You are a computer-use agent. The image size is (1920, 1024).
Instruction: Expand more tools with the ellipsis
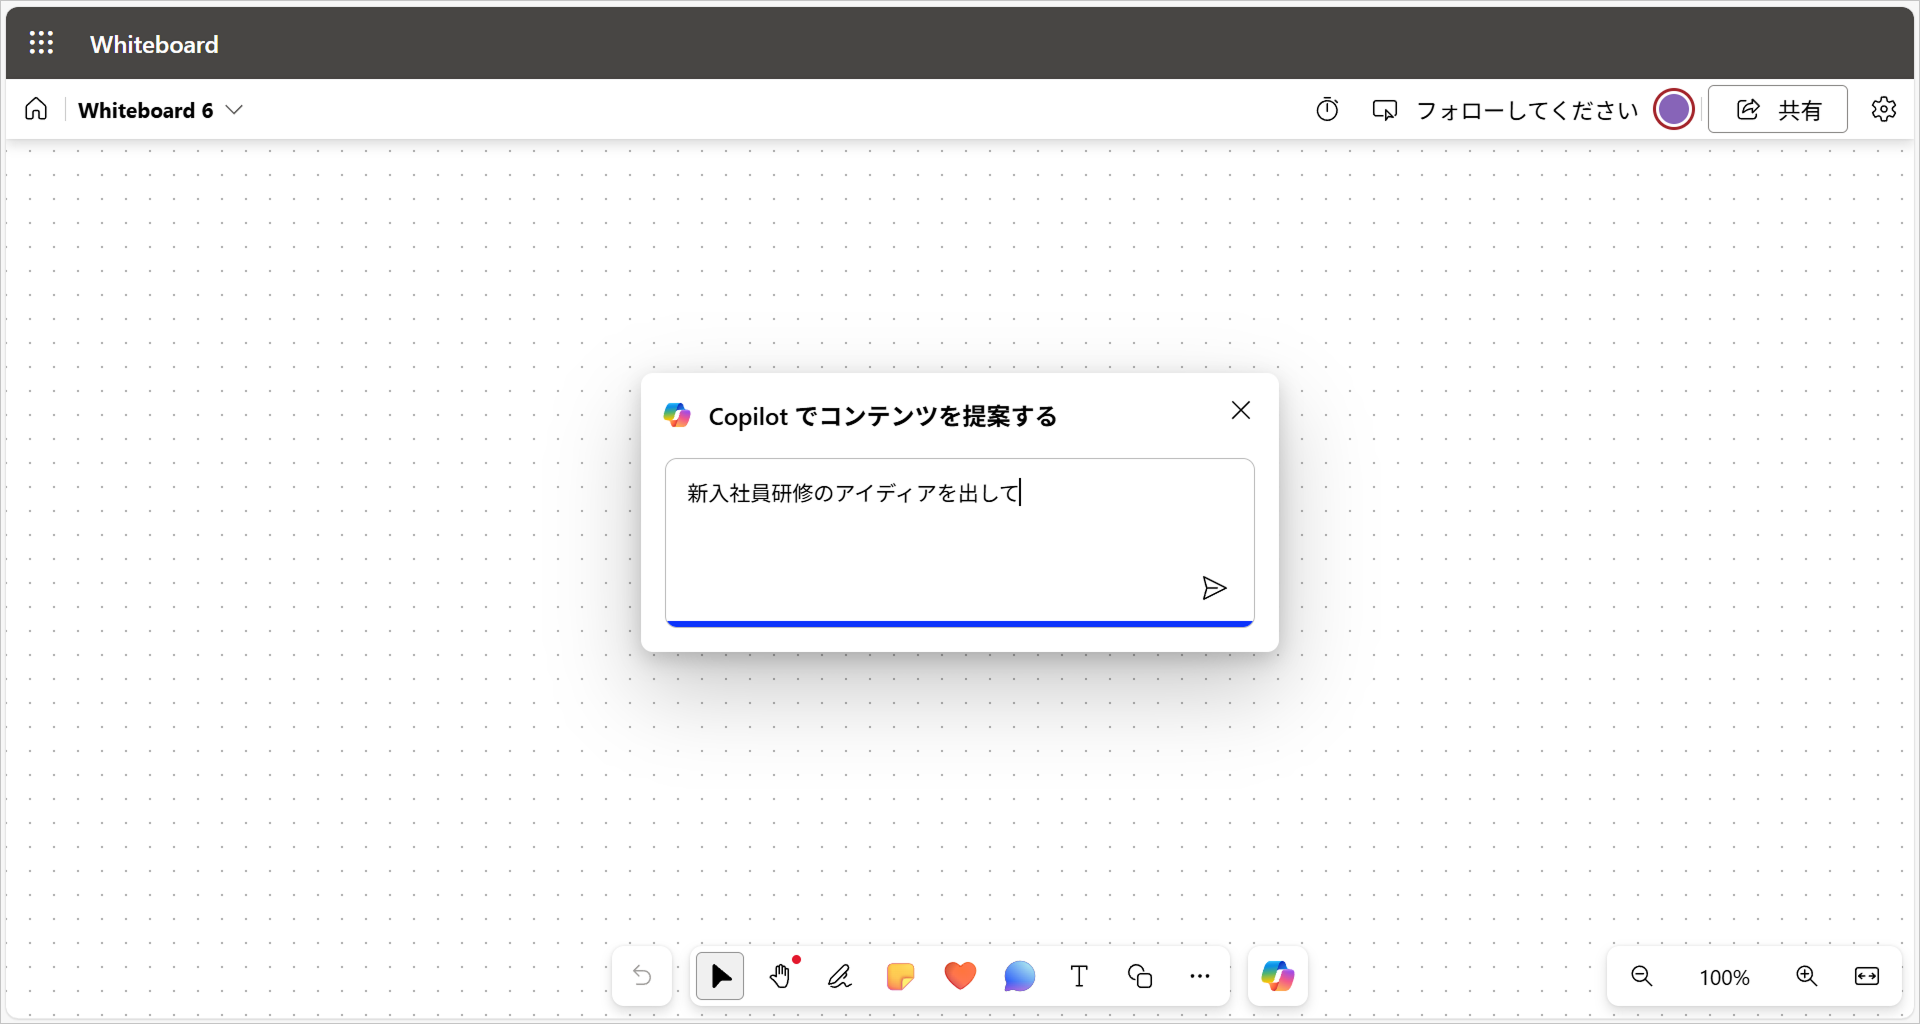[1199, 976]
